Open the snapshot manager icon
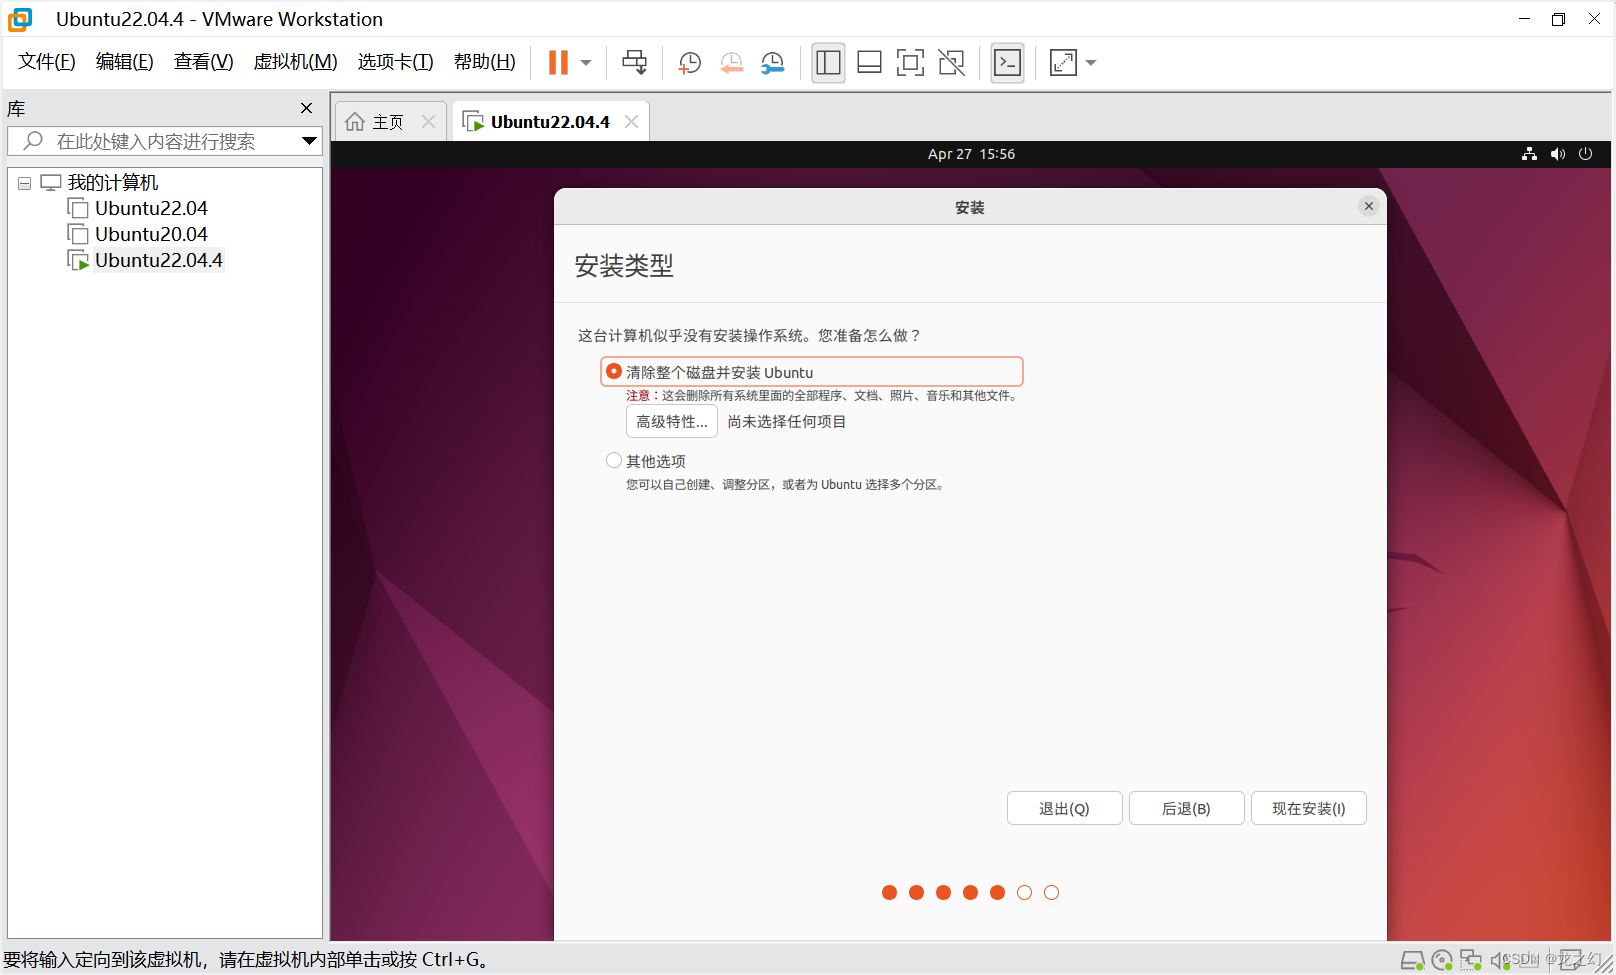This screenshot has height=975, width=1616. pyautogui.click(x=772, y=63)
